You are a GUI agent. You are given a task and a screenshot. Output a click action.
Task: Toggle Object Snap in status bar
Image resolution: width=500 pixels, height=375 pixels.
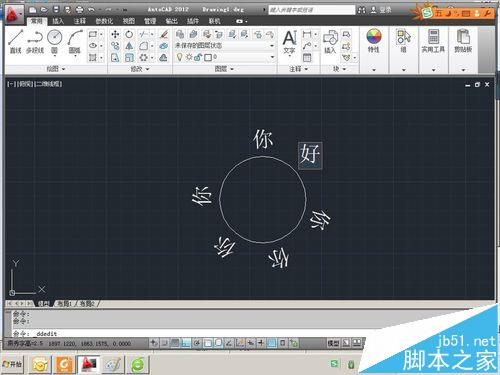click(x=208, y=343)
